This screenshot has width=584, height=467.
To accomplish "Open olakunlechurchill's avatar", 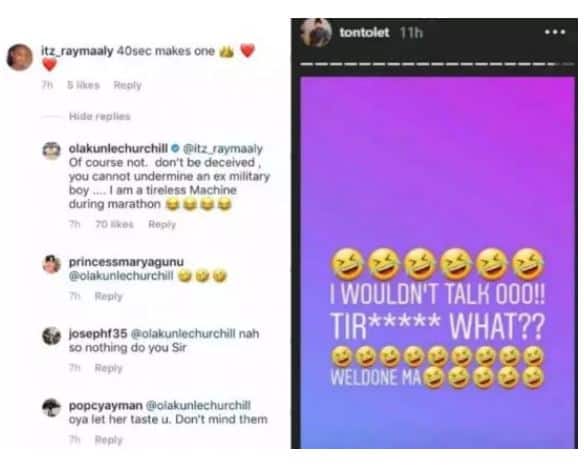I will click(x=51, y=150).
